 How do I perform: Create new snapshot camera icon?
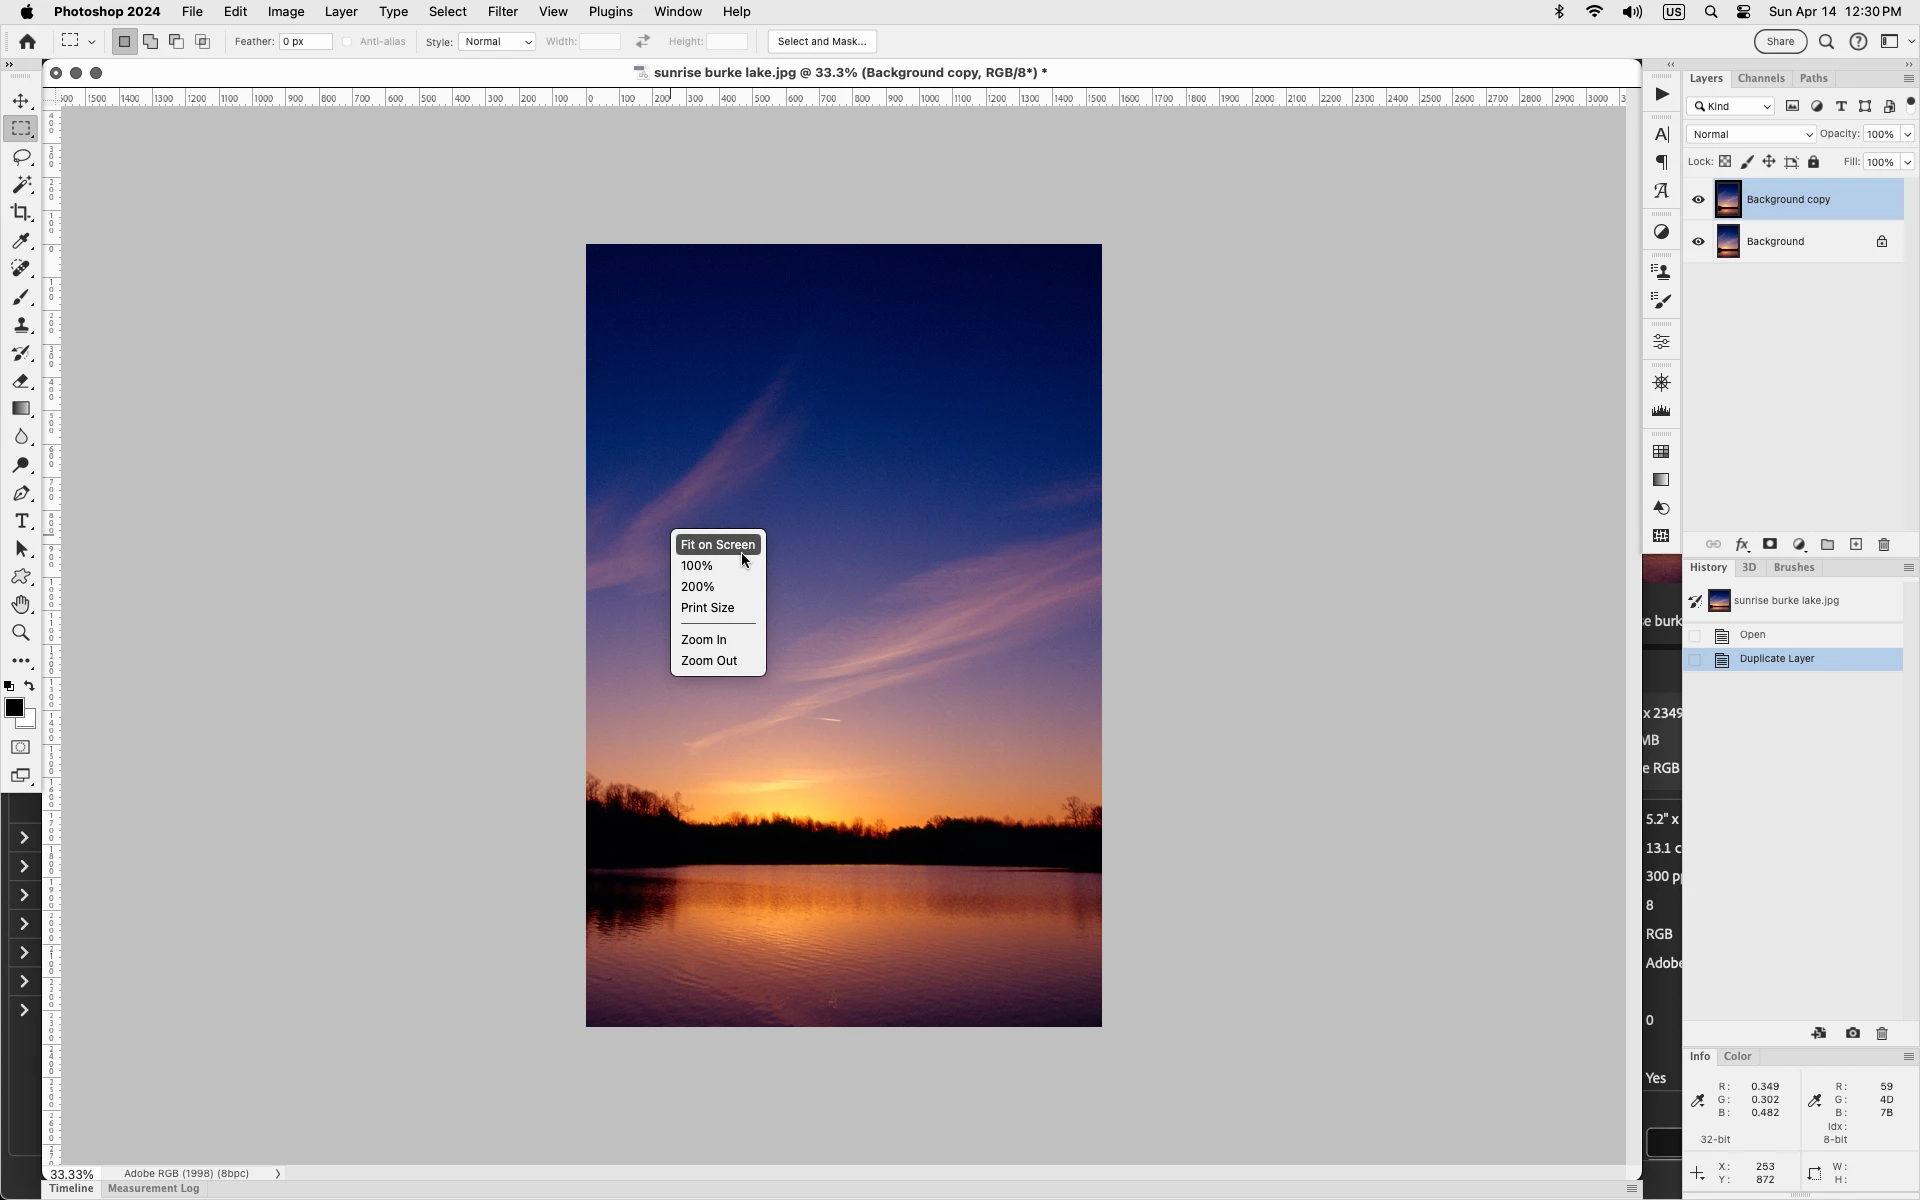(x=1852, y=1033)
